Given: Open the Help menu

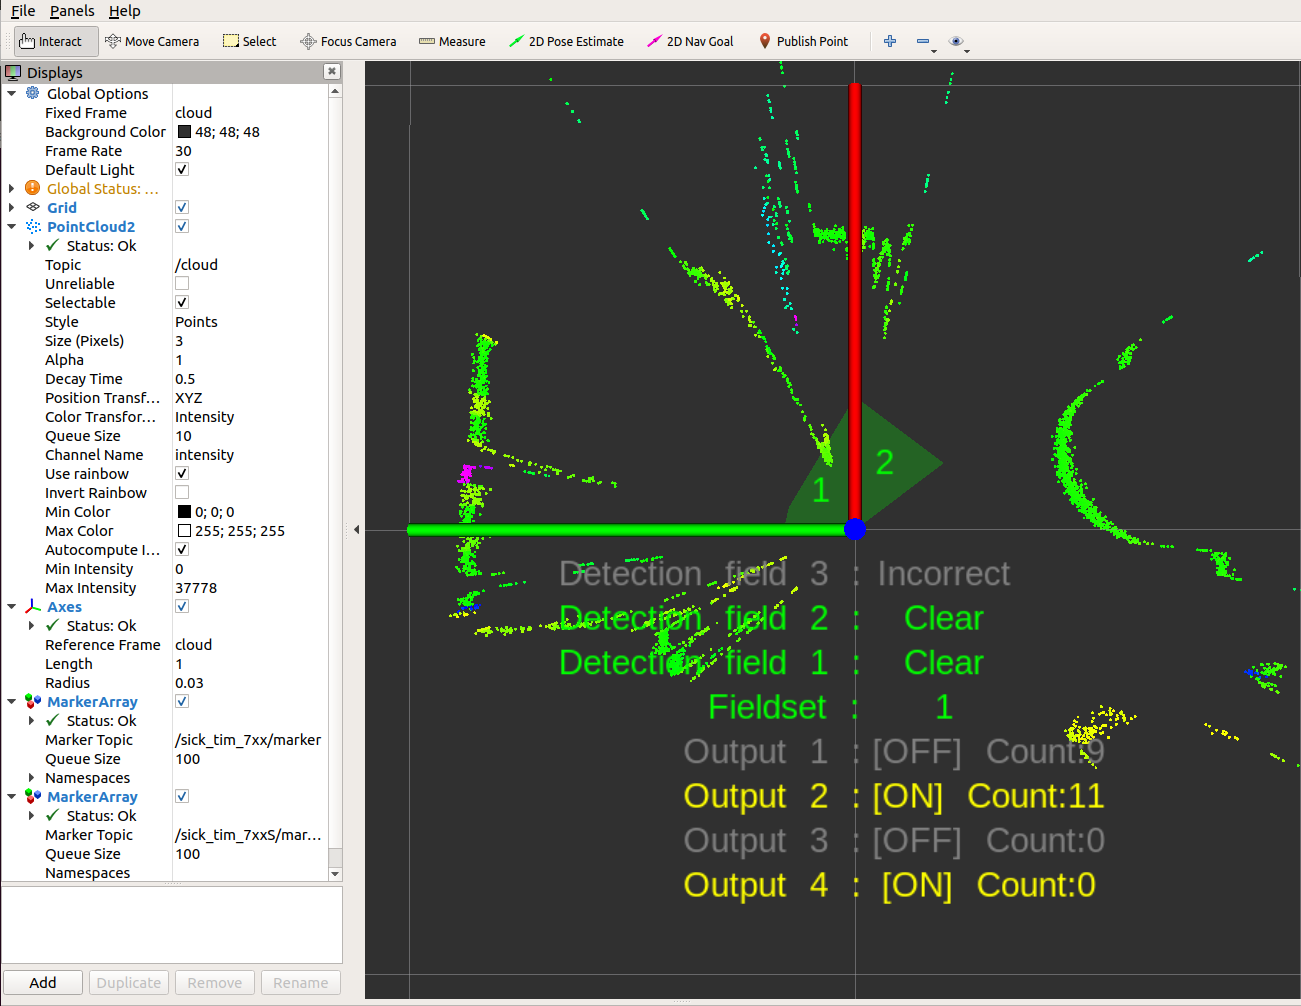Looking at the screenshot, I should tap(124, 11).
